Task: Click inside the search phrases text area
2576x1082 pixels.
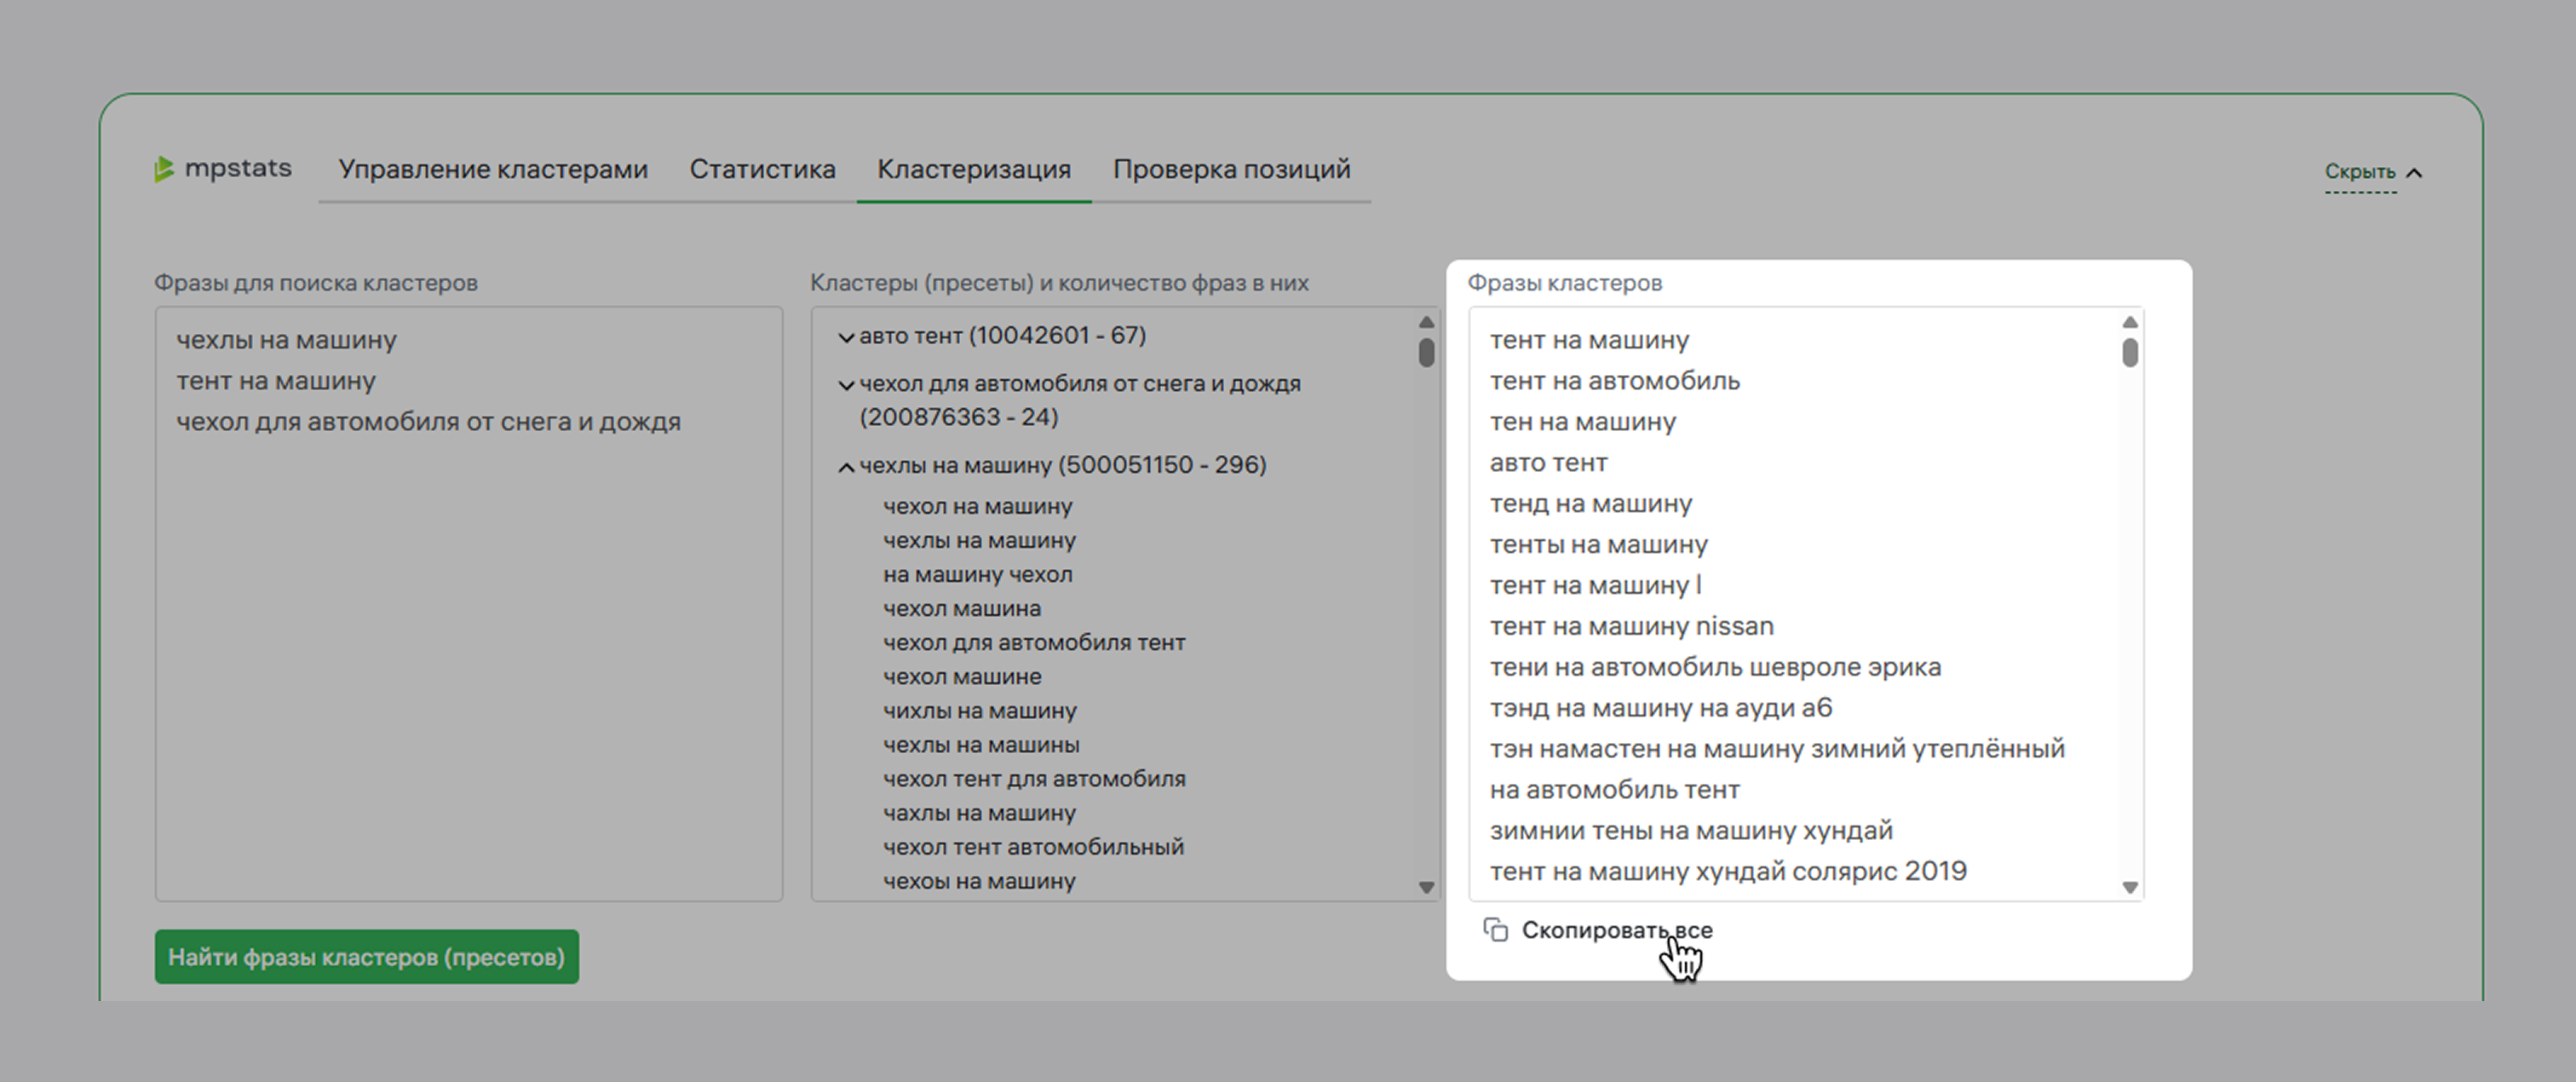Action: [x=468, y=650]
